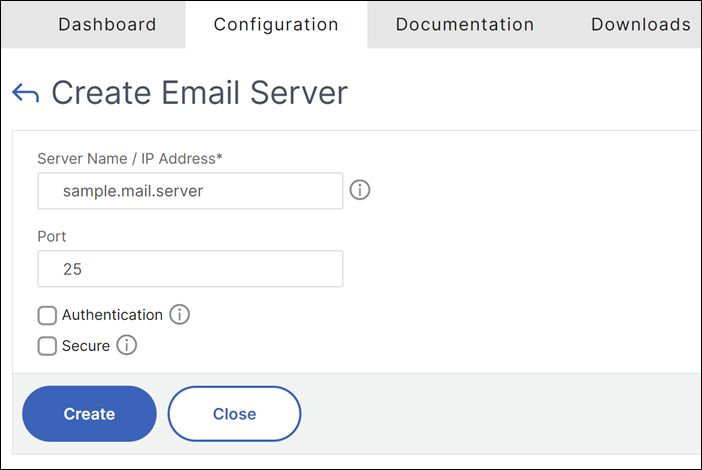Screen dimensions: 702x470
Task: Switch to the Dashboard tab
Action: pos(107,25)
